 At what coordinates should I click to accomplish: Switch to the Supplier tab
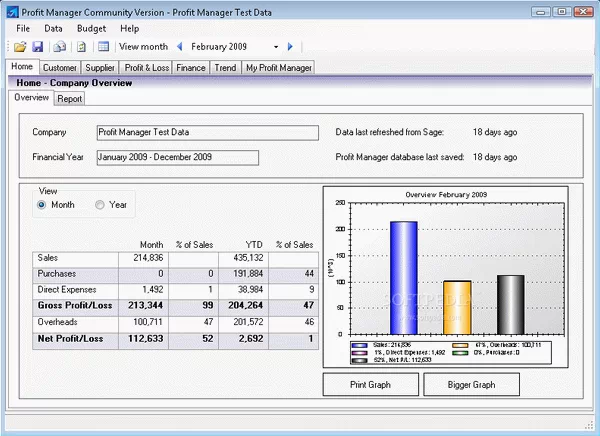coord(100,68)
